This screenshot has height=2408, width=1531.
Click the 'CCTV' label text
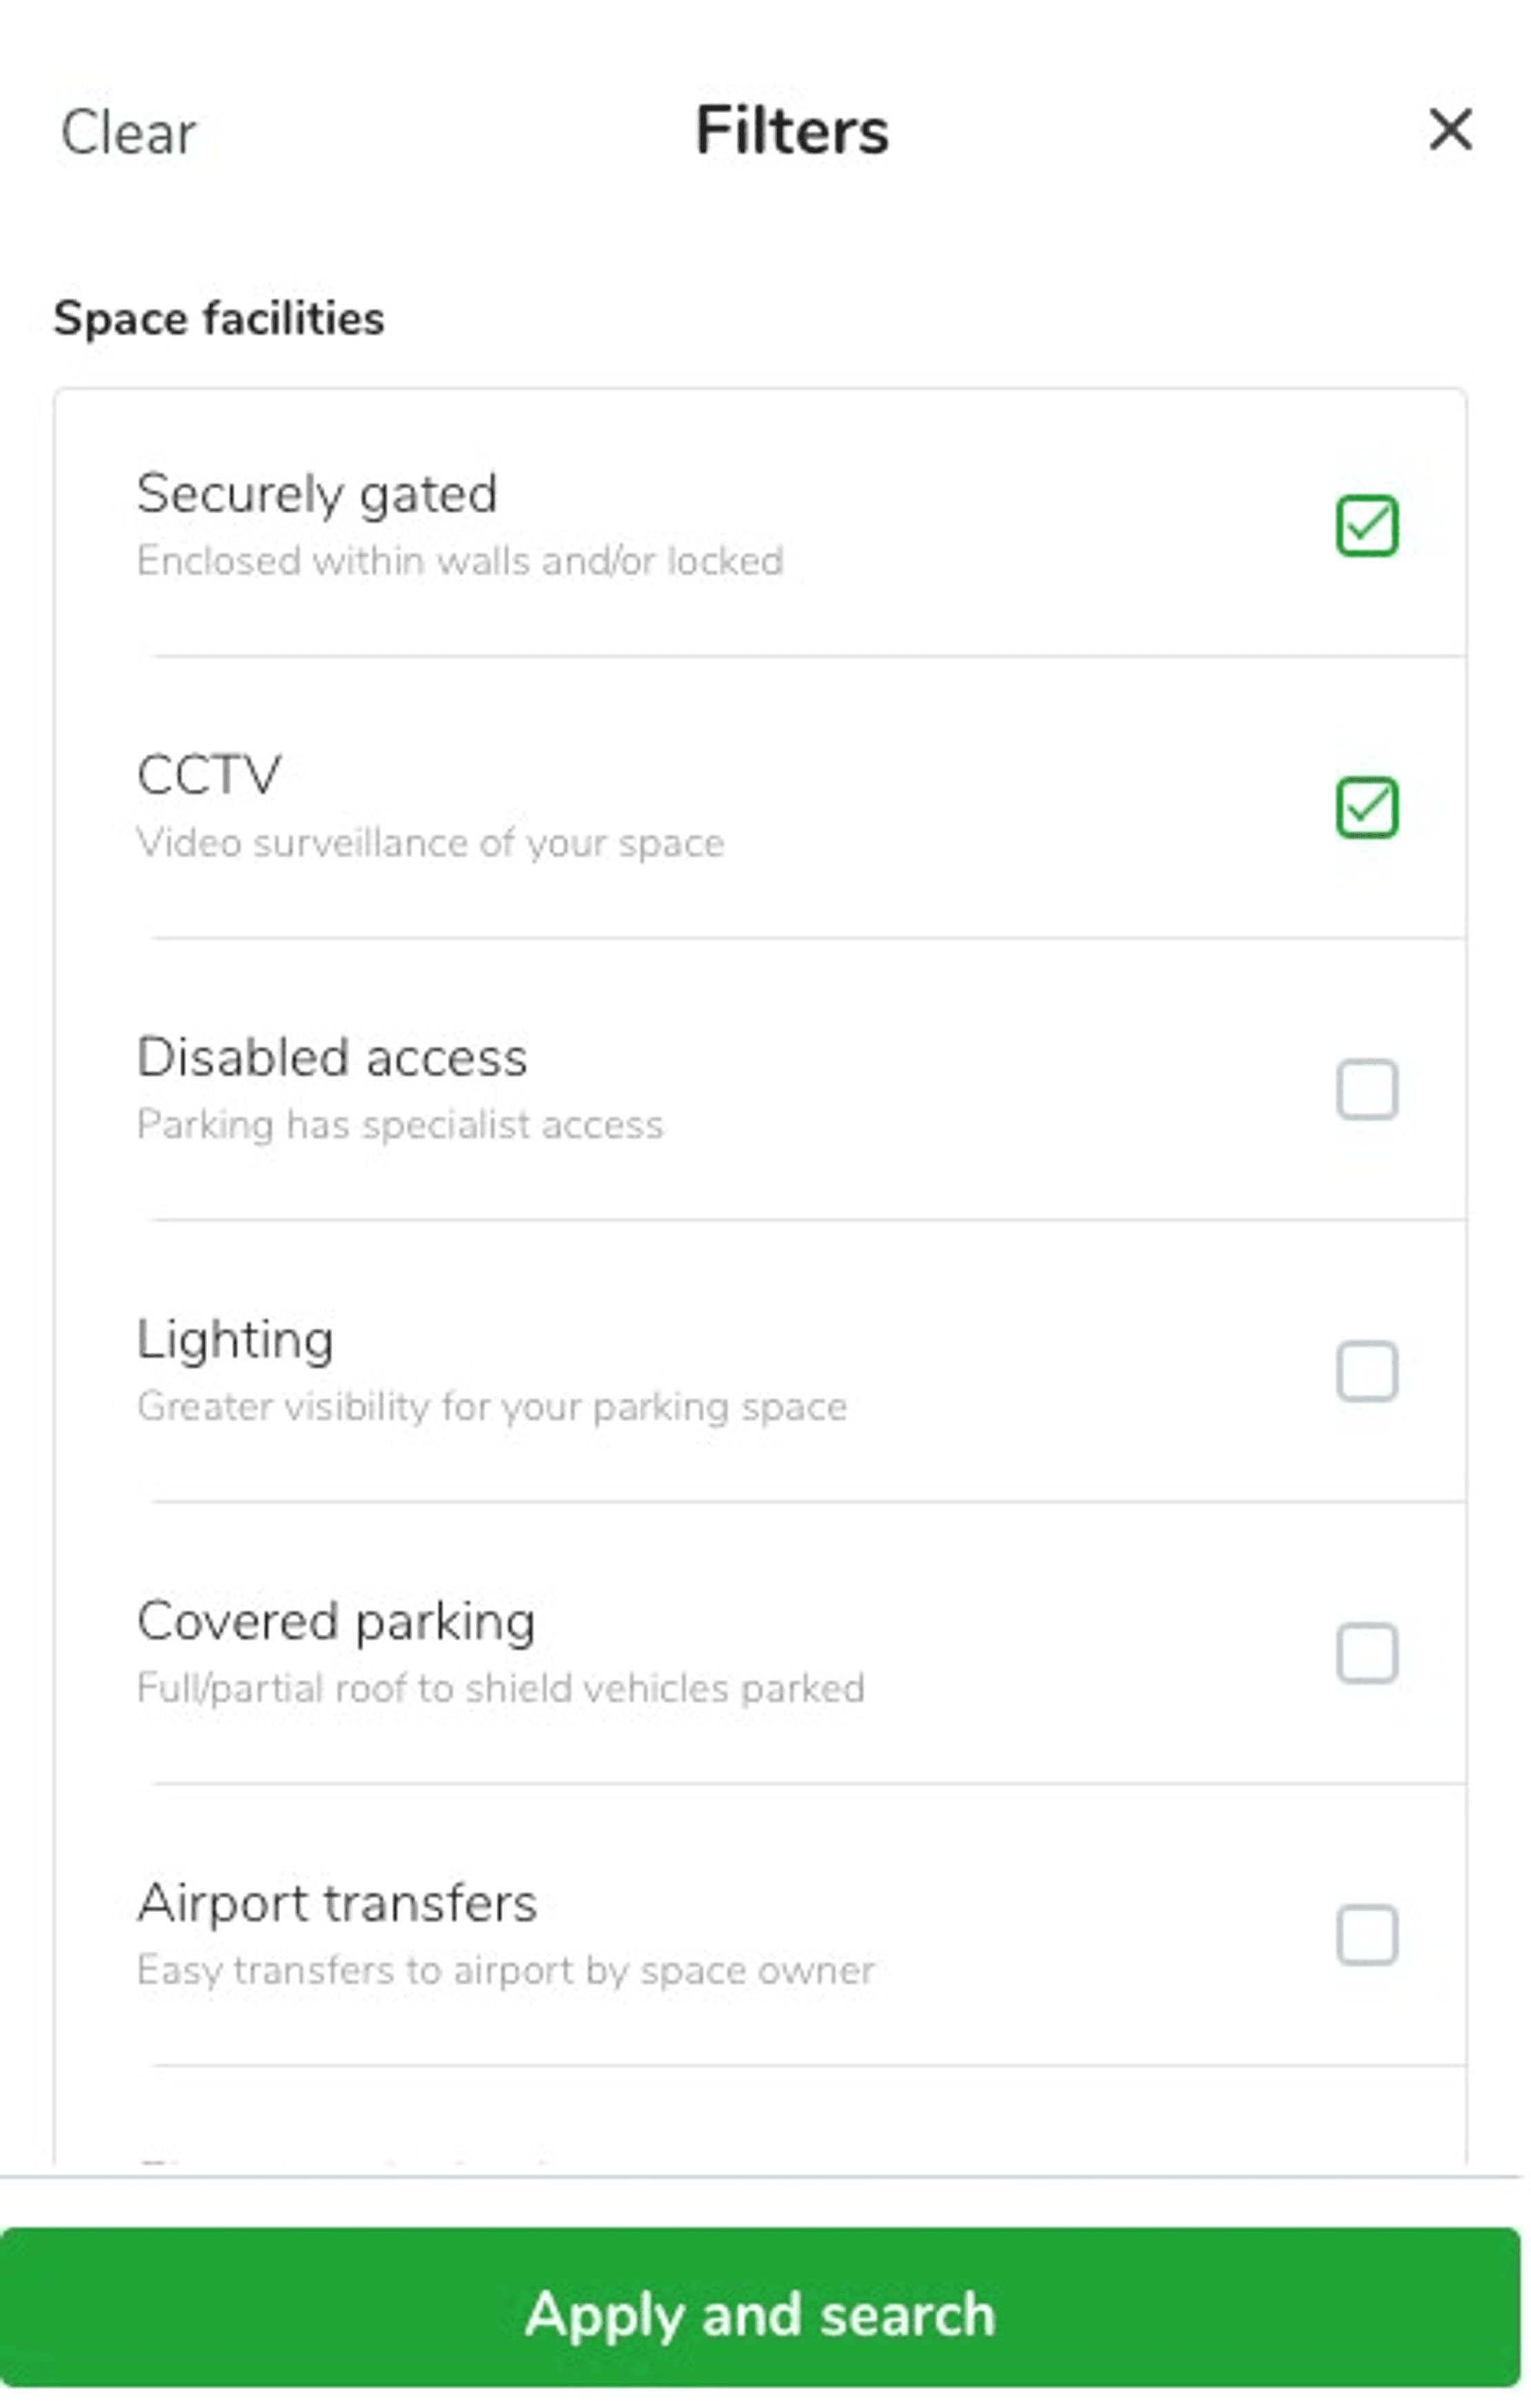click(x=209, y=775)
